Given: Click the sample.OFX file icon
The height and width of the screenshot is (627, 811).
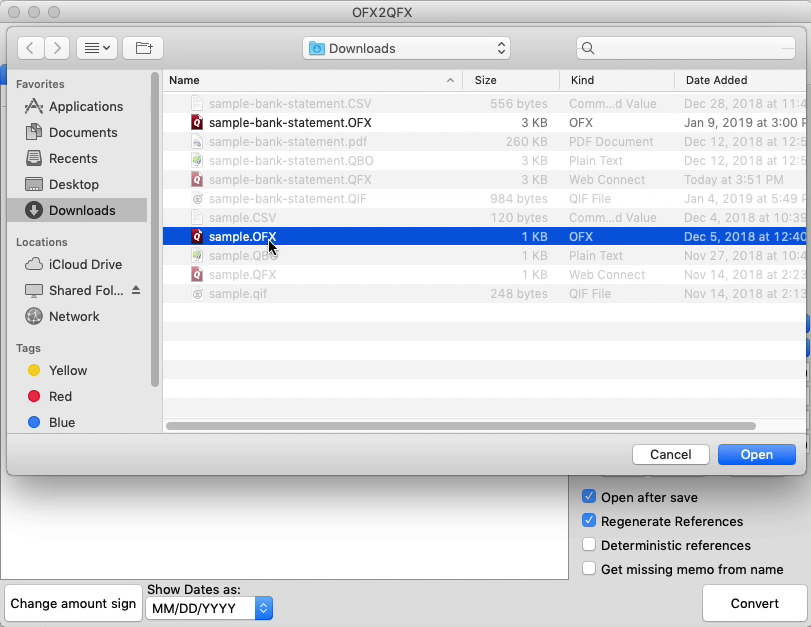Looking at the screenshot, I should point(197,236).
